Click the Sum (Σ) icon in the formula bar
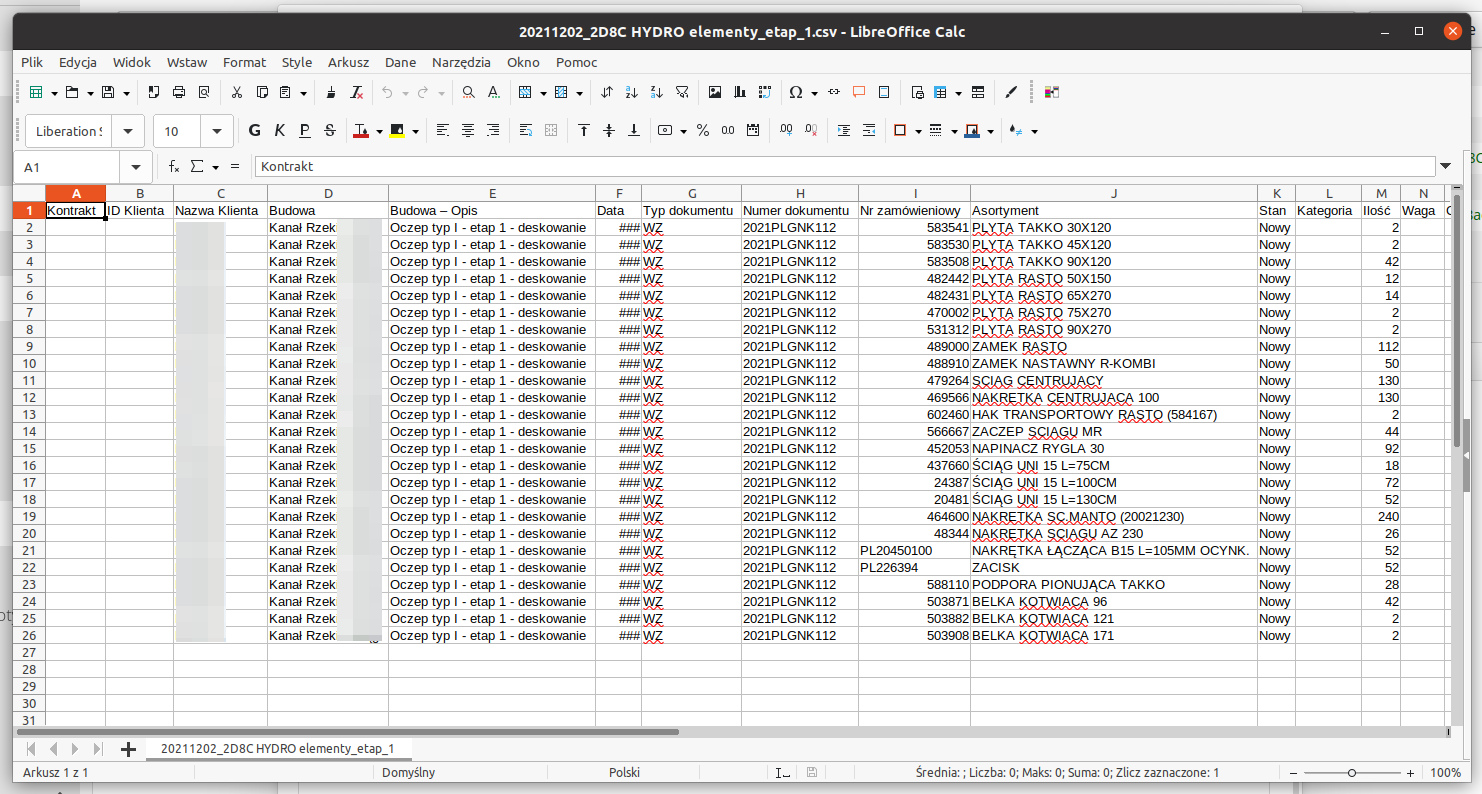This screenshot has height=794, width=1482. (197, 166)
